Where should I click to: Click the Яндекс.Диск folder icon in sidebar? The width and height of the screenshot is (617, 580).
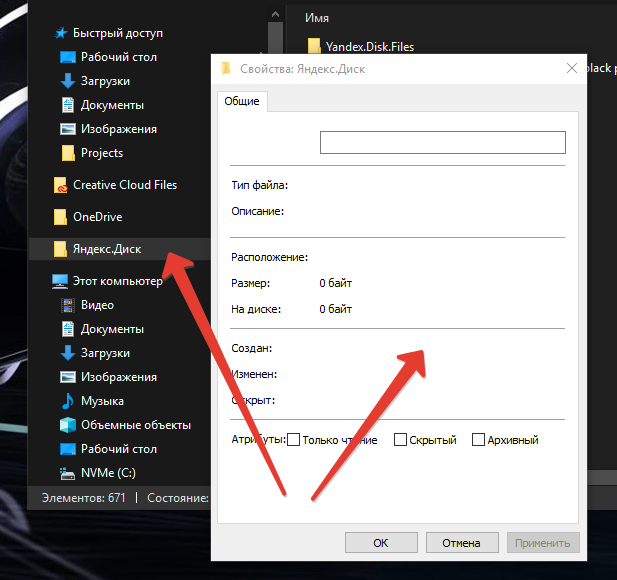point(61,248)
